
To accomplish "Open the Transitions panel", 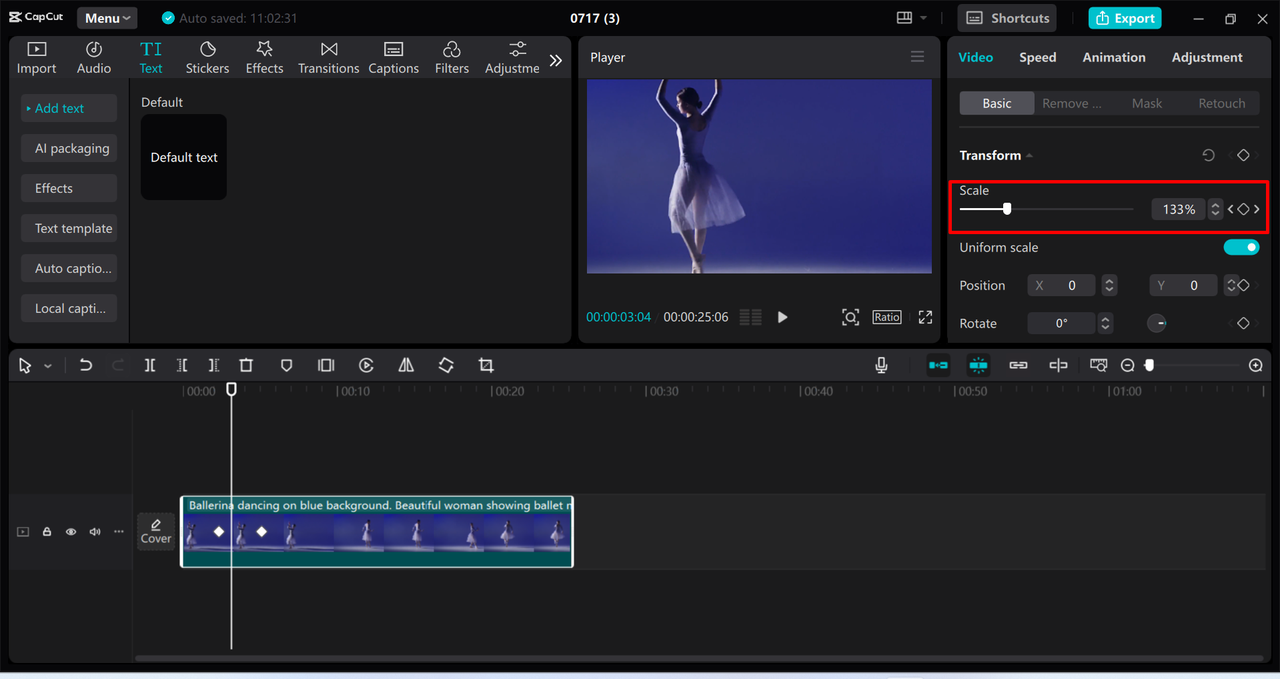I will click(328, 58).
